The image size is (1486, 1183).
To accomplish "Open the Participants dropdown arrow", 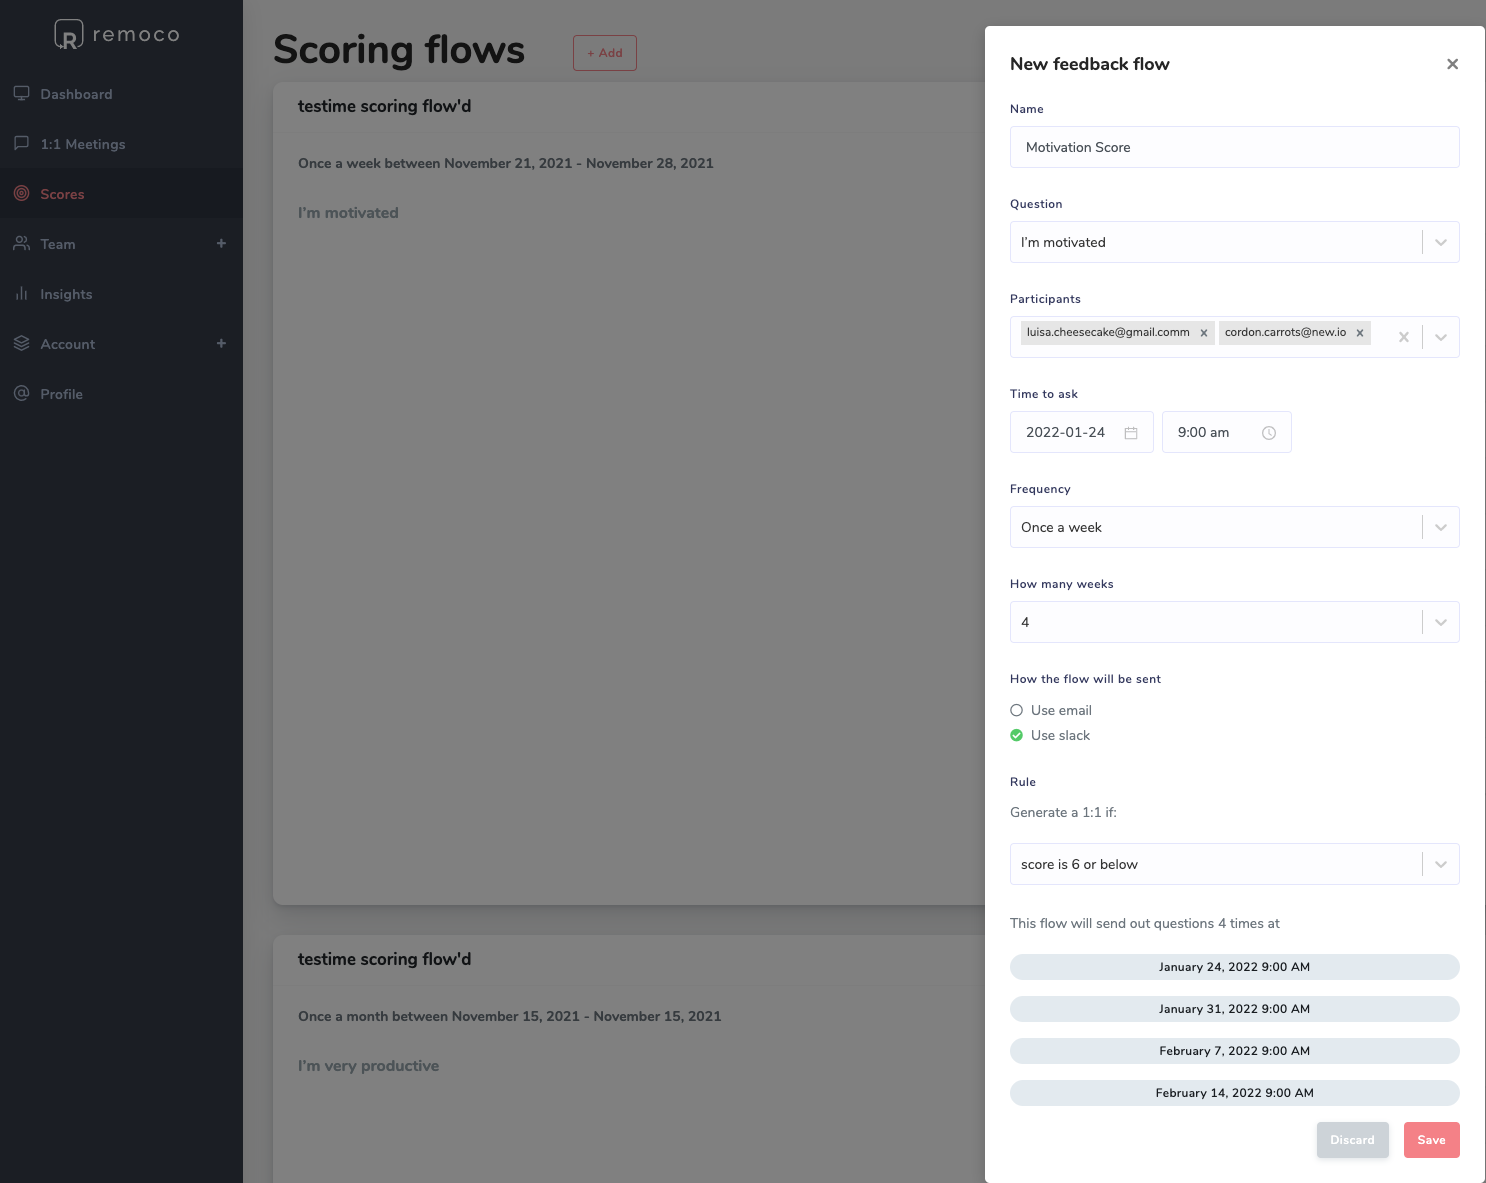I will 1441,337.
